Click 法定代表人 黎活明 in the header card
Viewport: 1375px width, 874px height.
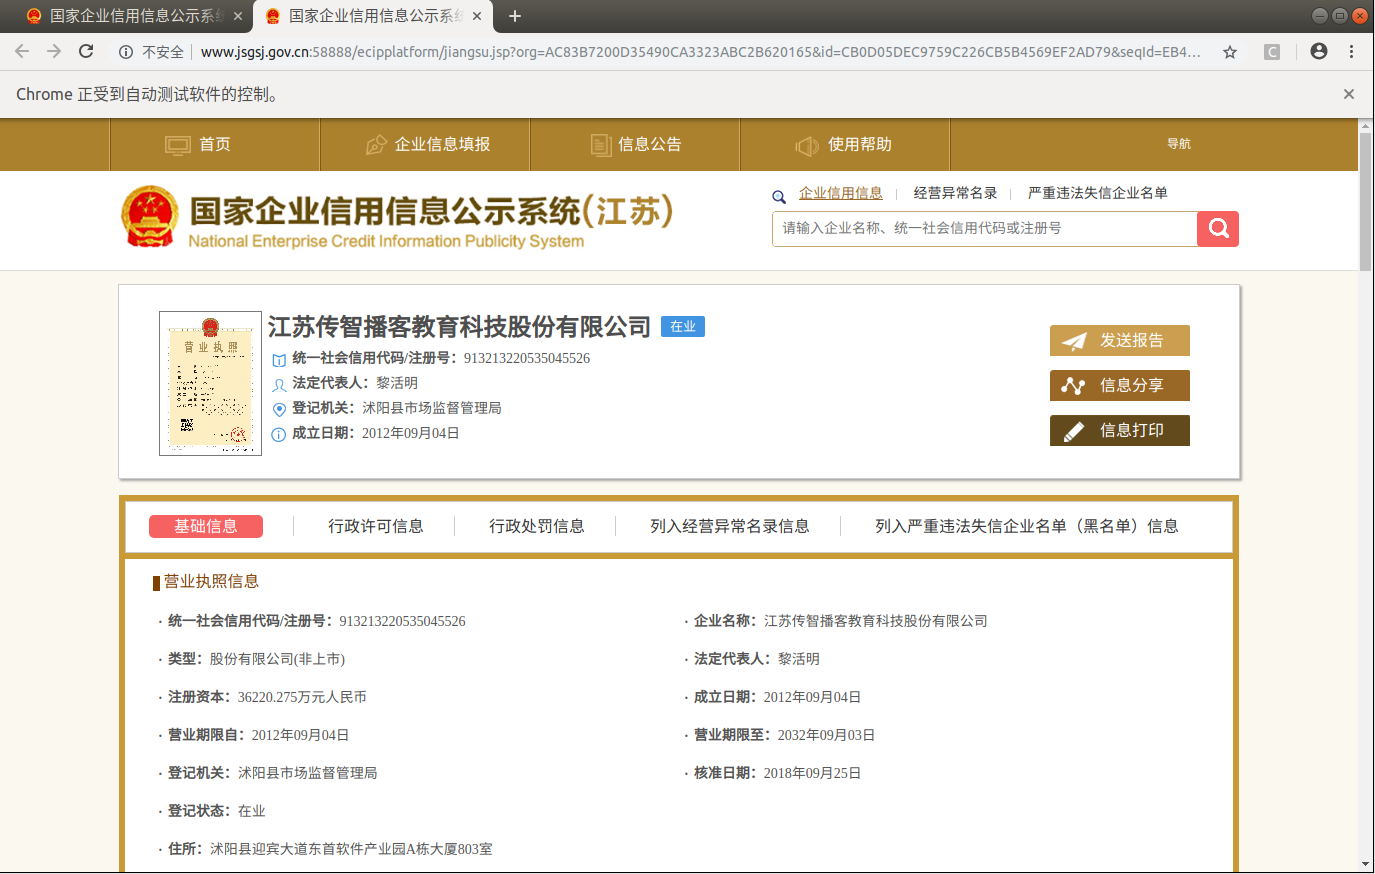355,384
